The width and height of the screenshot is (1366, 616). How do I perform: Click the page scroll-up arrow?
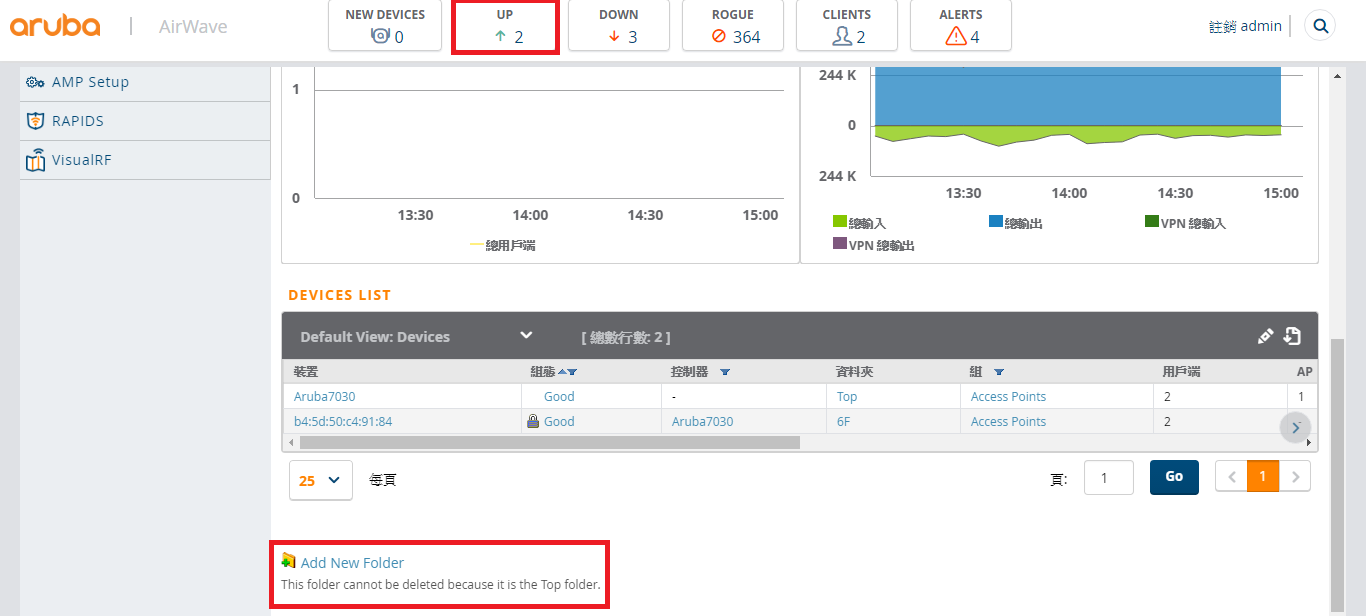pos(1338,76)
